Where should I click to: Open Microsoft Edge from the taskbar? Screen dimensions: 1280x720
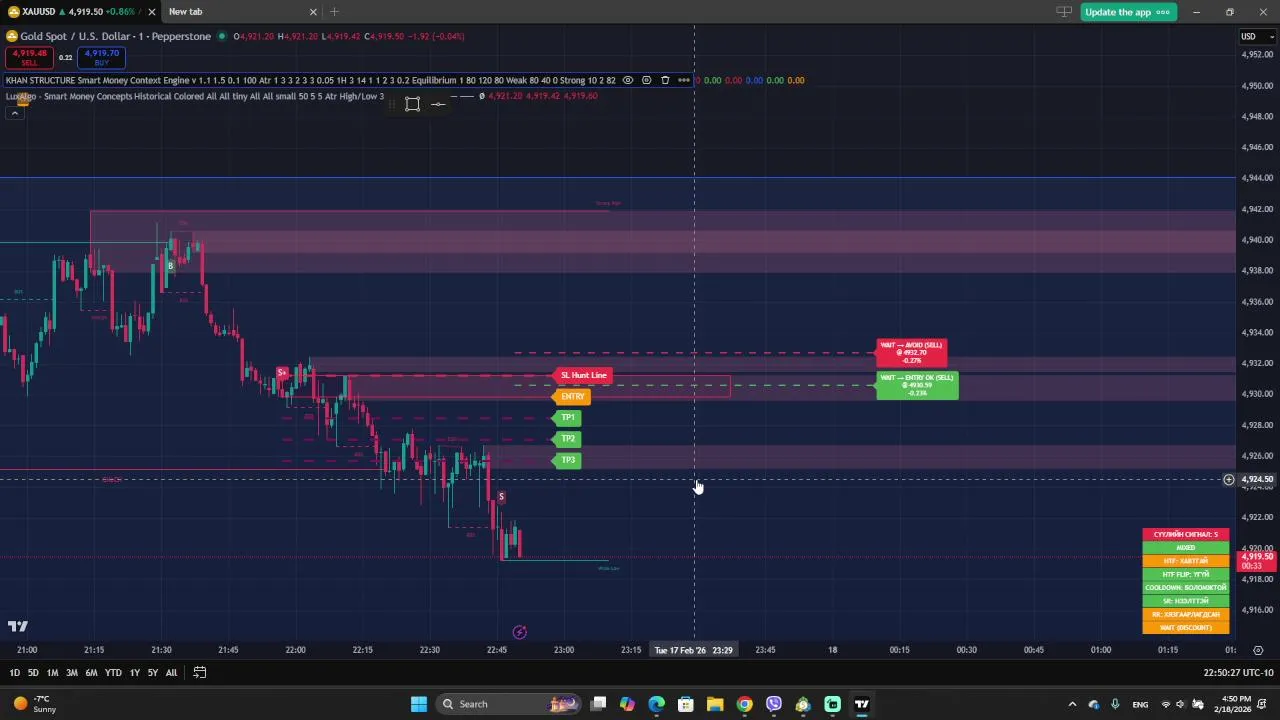click(656, 704)
